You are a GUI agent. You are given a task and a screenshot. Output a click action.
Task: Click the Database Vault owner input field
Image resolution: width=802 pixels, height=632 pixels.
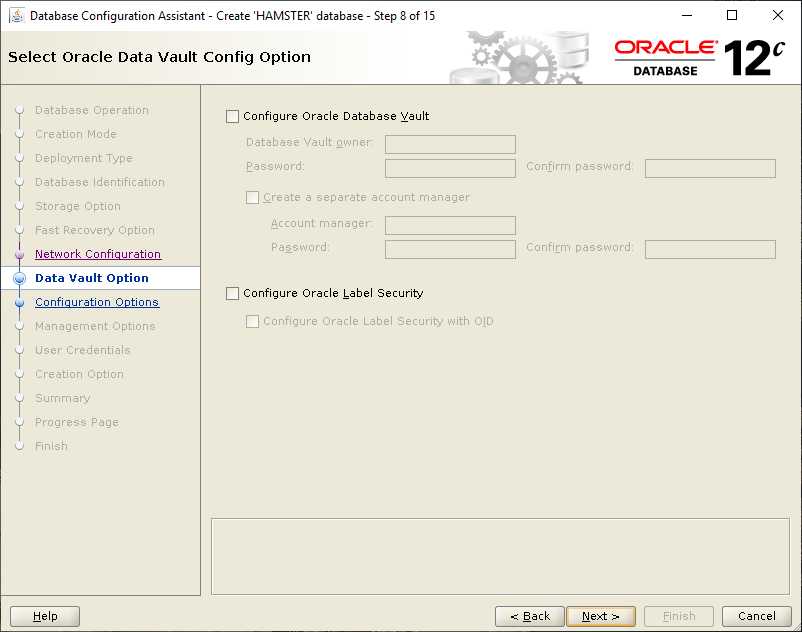(x=450, y=144)
